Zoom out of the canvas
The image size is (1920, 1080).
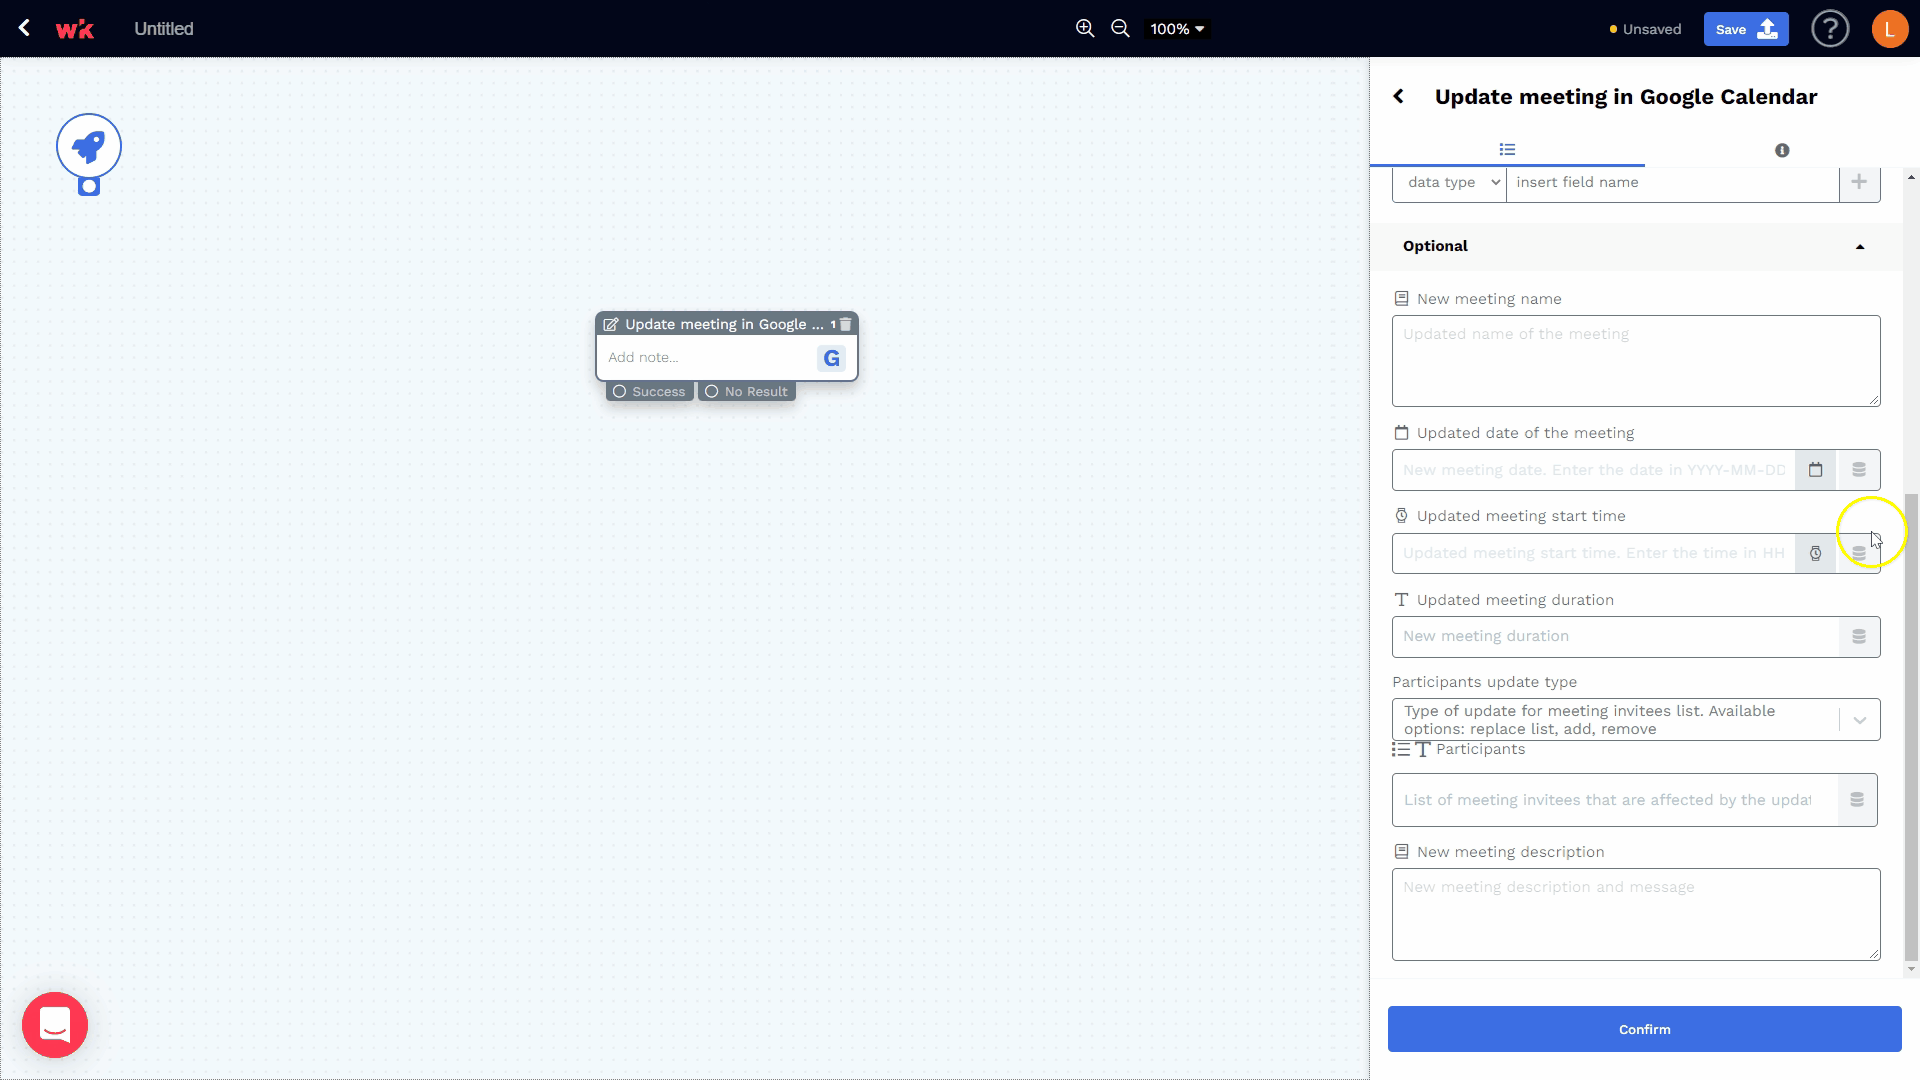click(1121, 29)
